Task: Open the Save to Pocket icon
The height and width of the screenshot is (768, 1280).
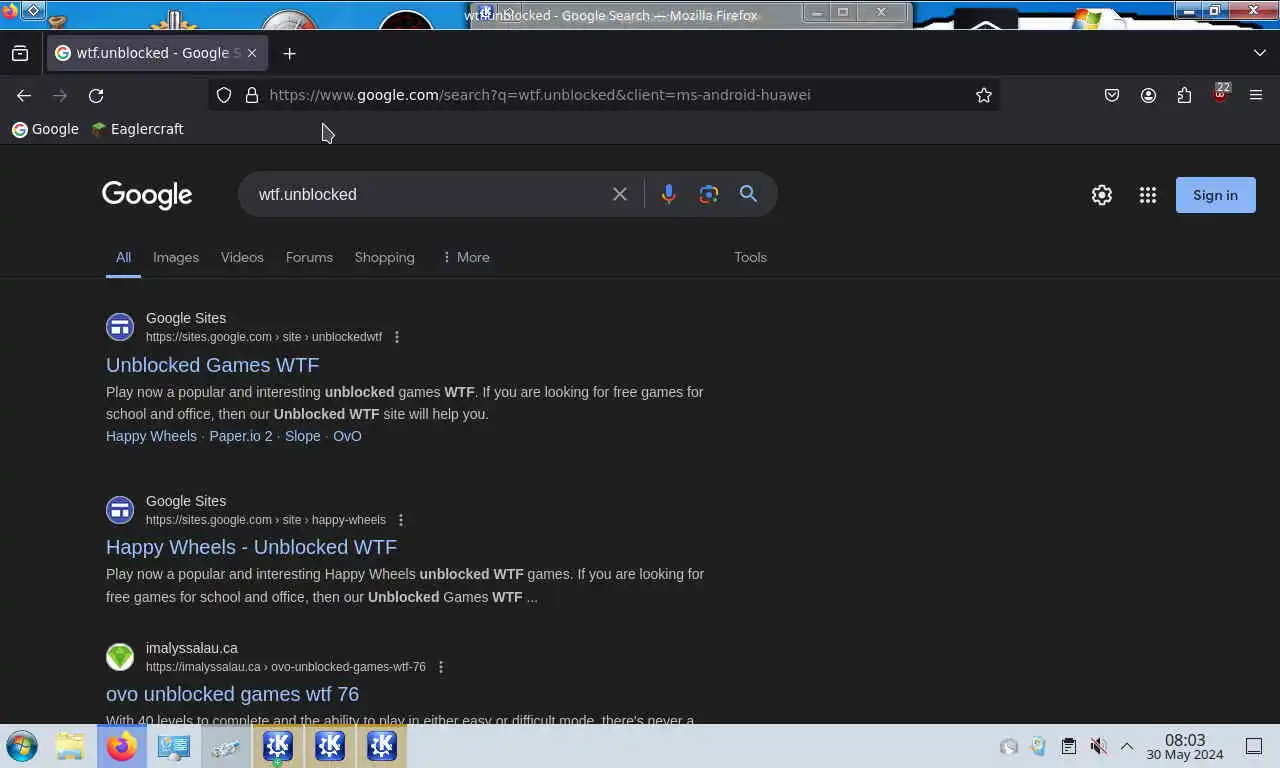Action: click(x=1112, y=95)
